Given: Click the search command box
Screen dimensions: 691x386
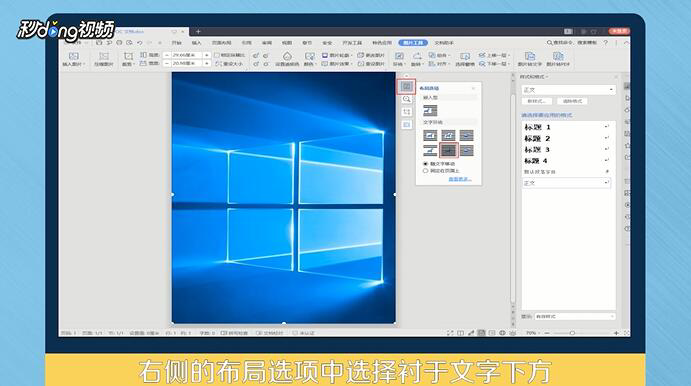Looking at the screenshot, I should tap(572, 43).
